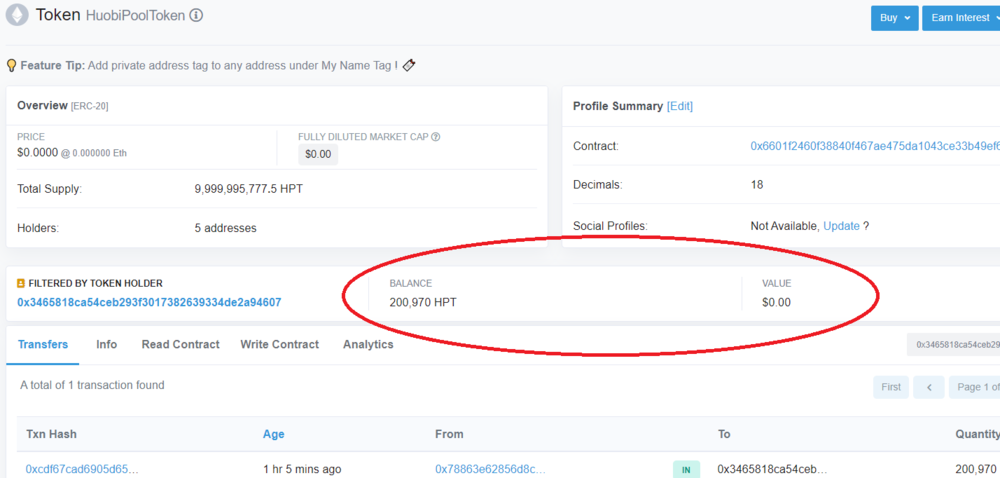Screen dimensions: 1000x478
Task: Click the Page 1 of indicator
Action: (974, 387)
